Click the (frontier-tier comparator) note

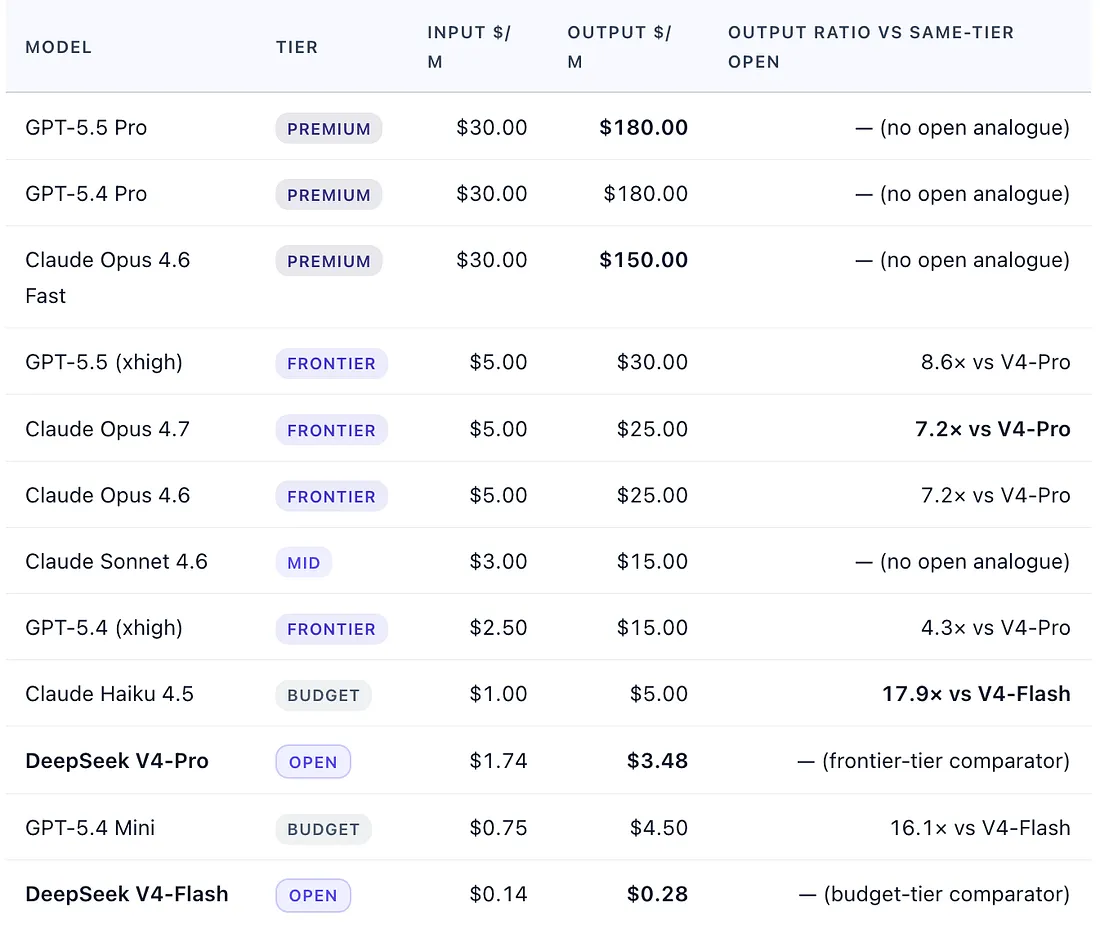pos(934,760)
